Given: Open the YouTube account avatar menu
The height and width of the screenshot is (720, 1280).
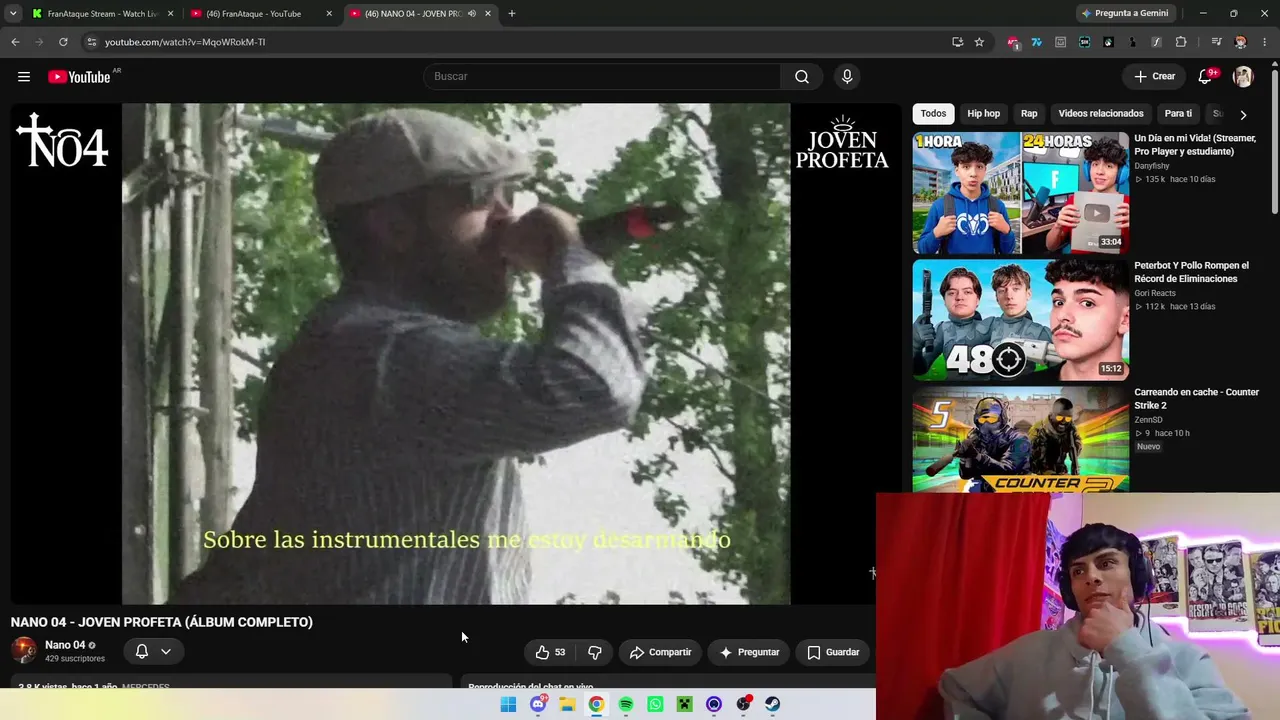Looking at the screenshot, I should coord(1243,77).
